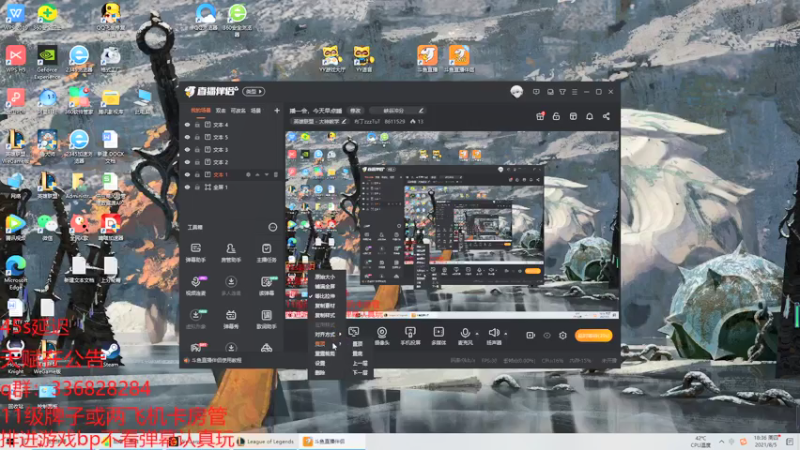The height and width of the screenshot is (450, 800).
Task: Add a new scene with plus icon
Action: click(277, 110)
